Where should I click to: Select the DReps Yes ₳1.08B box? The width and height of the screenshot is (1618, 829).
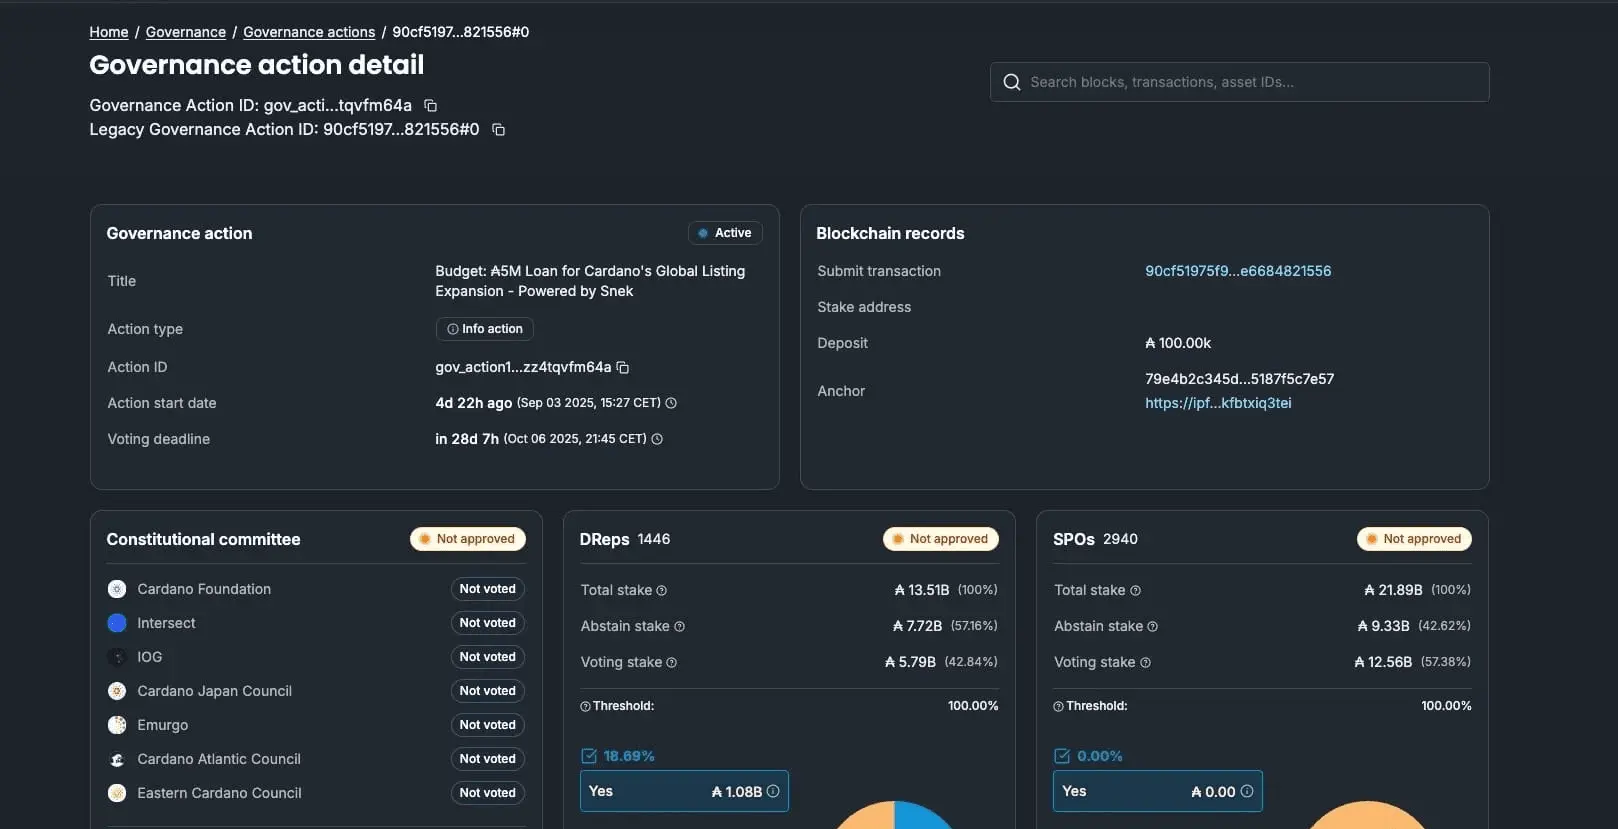coord(684,791)
